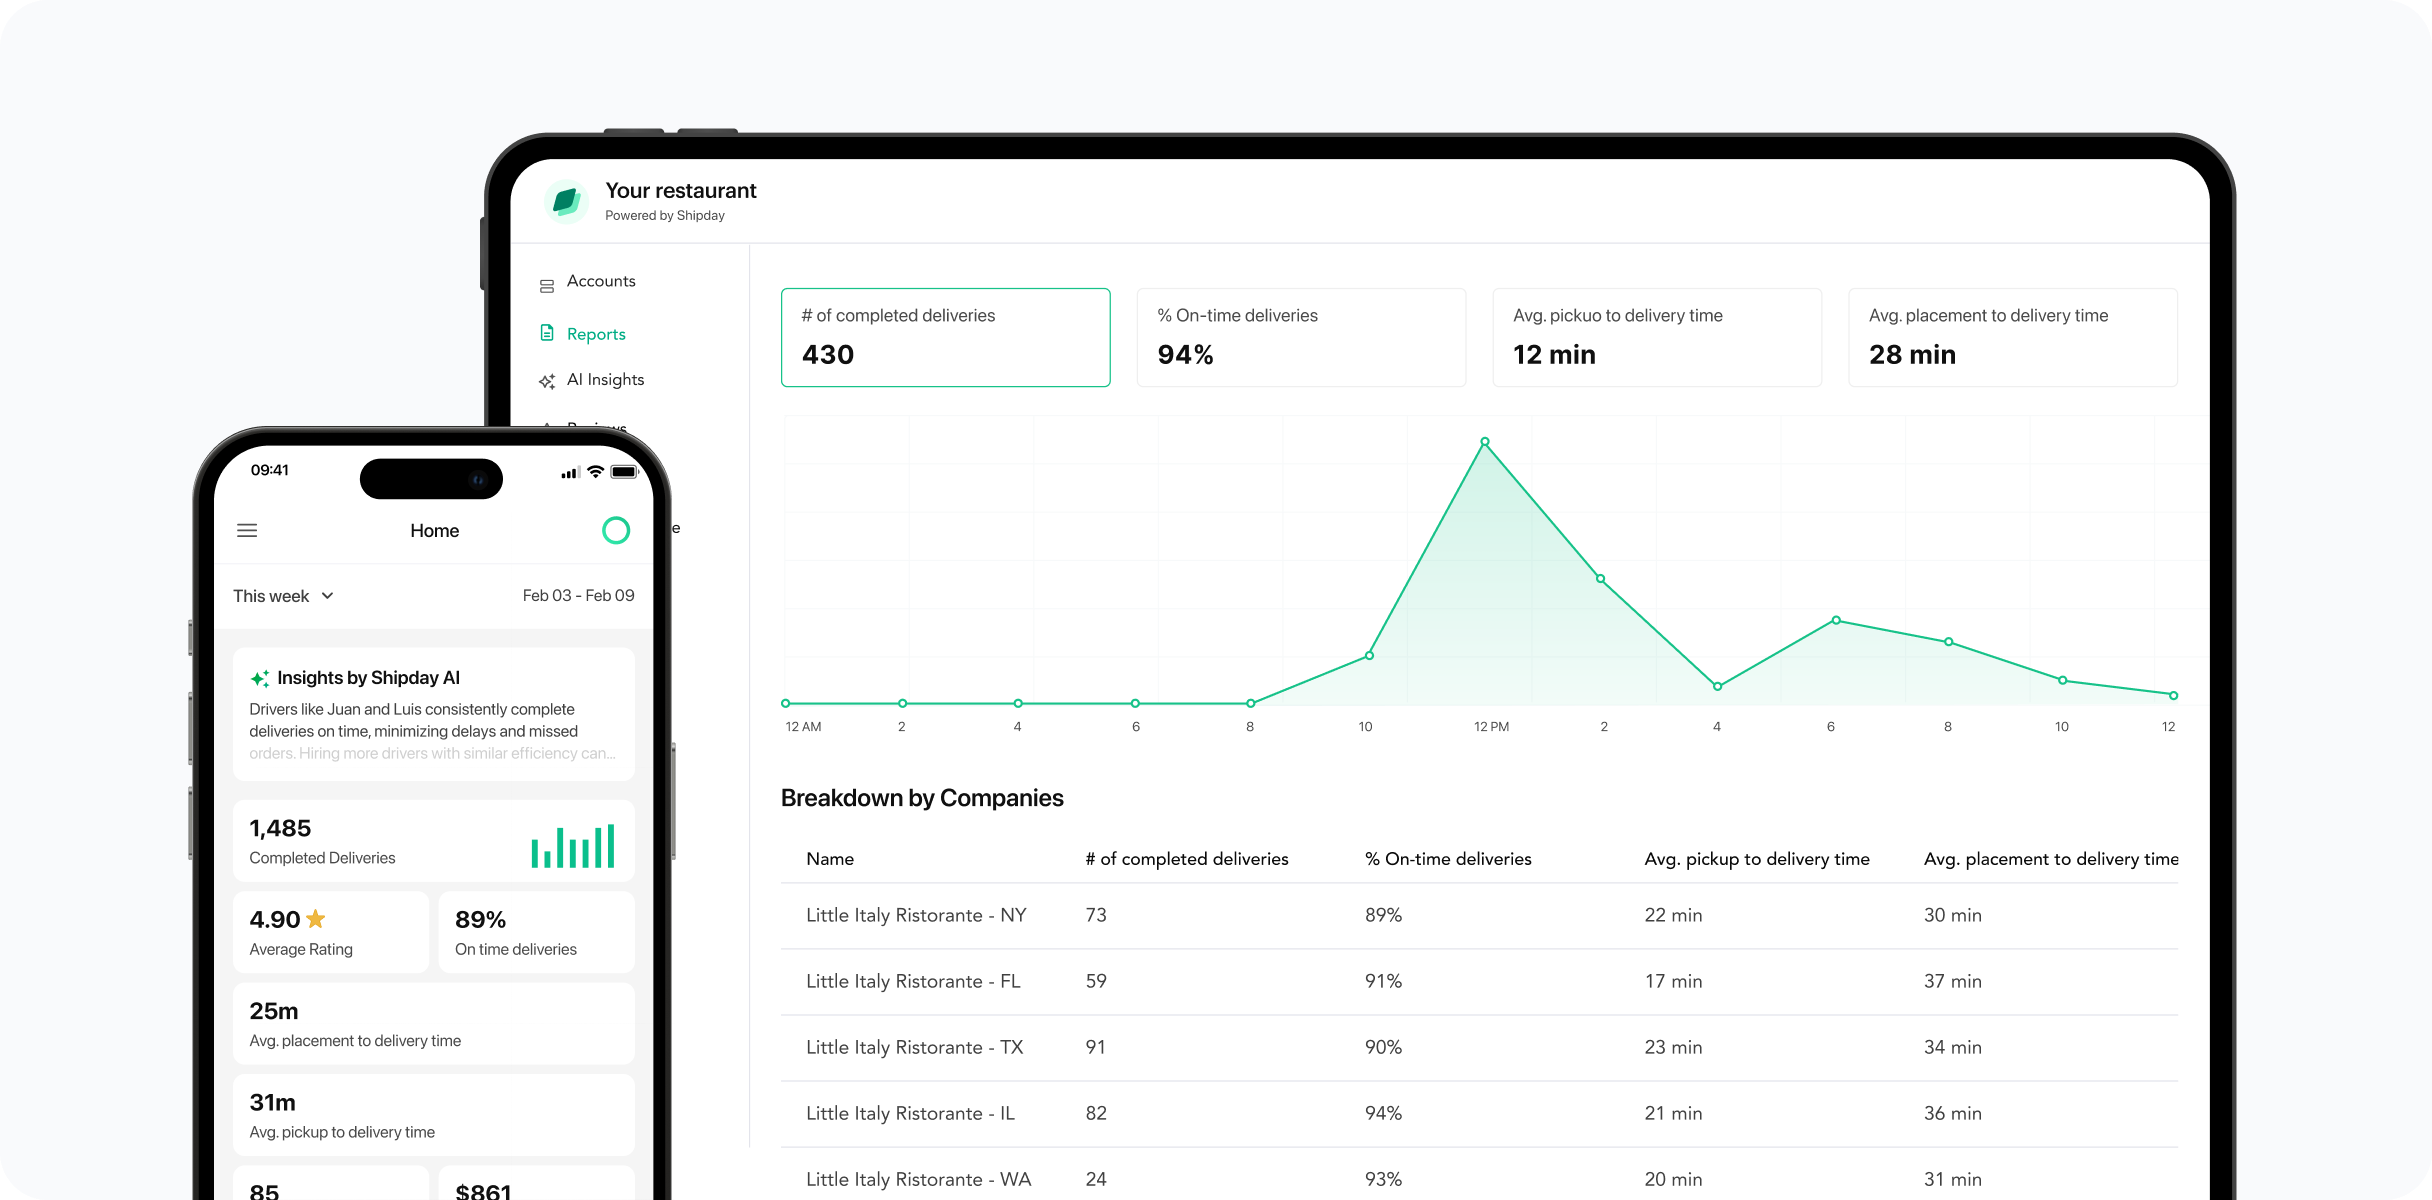Tap the green circle status icon
The width and height of the screenshot is (2432, 1200).
[x=616, y=531]
